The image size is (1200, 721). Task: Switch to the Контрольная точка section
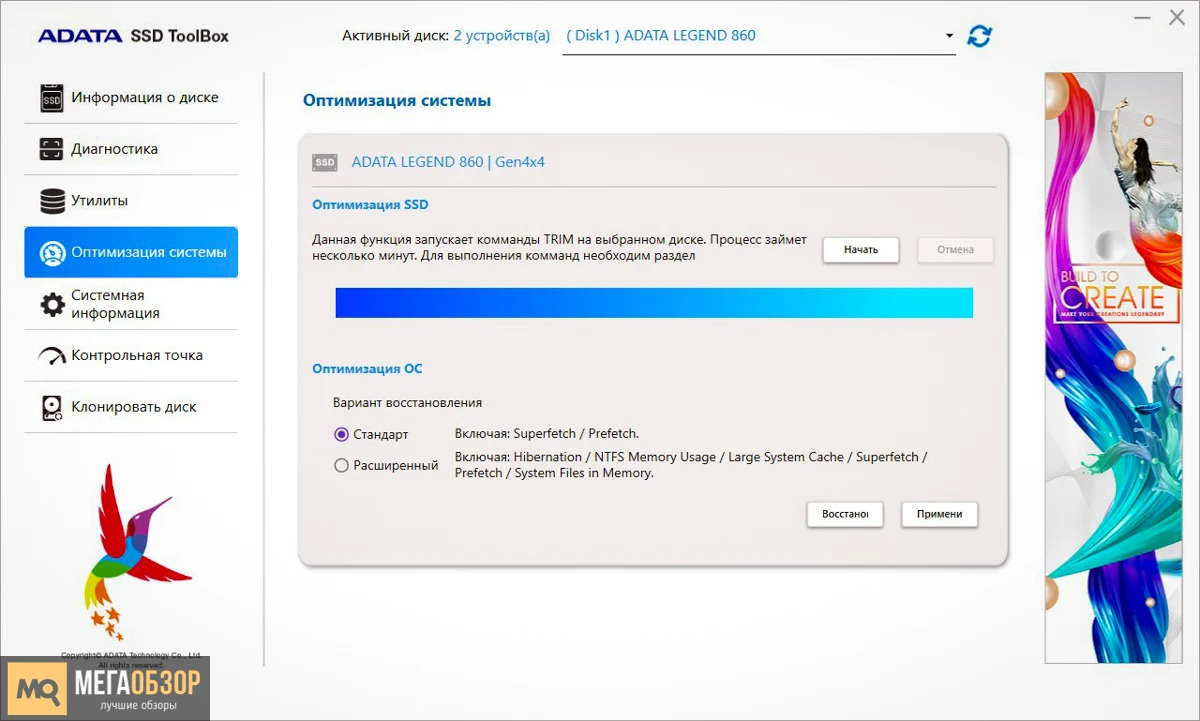tap(131, 356)
